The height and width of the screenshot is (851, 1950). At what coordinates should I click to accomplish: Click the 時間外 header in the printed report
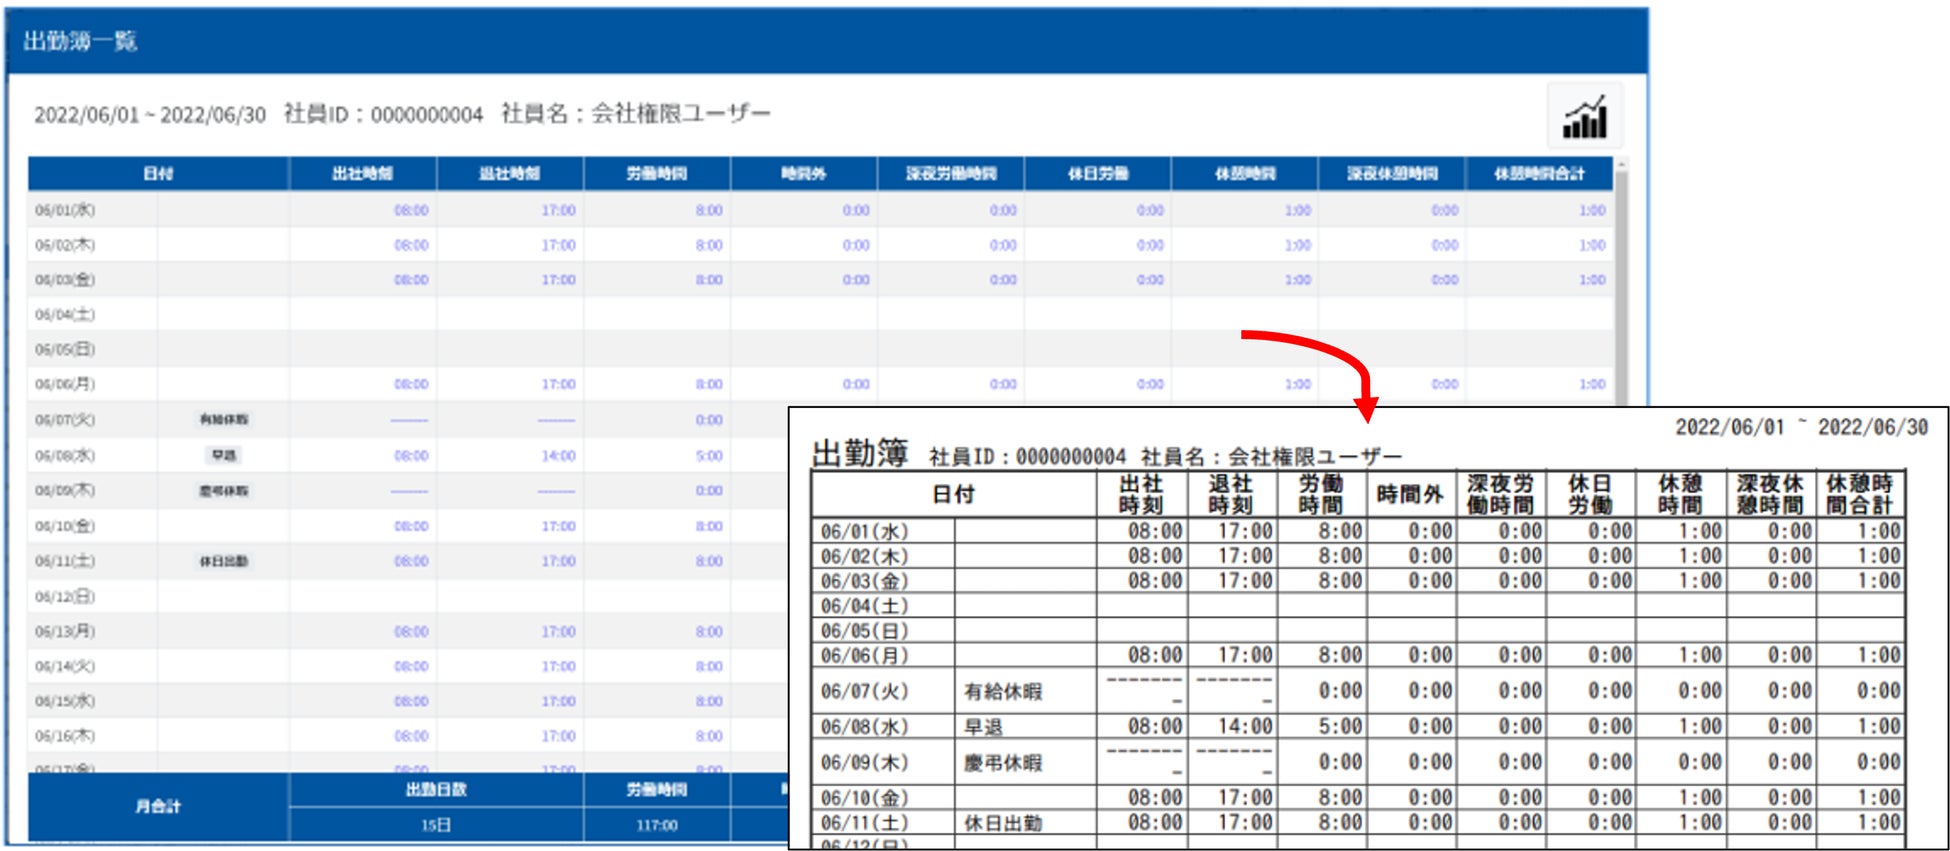1410,494
